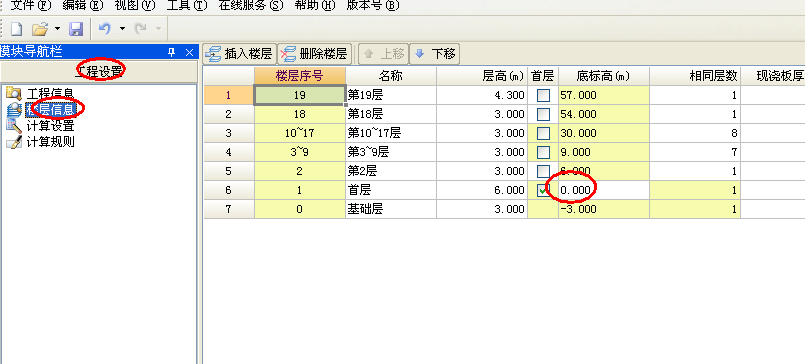Image resolution: width=805 pixels, height=364 pixels.
Task: Click 底标高 cell 57.000
Action: pos(604,95)
